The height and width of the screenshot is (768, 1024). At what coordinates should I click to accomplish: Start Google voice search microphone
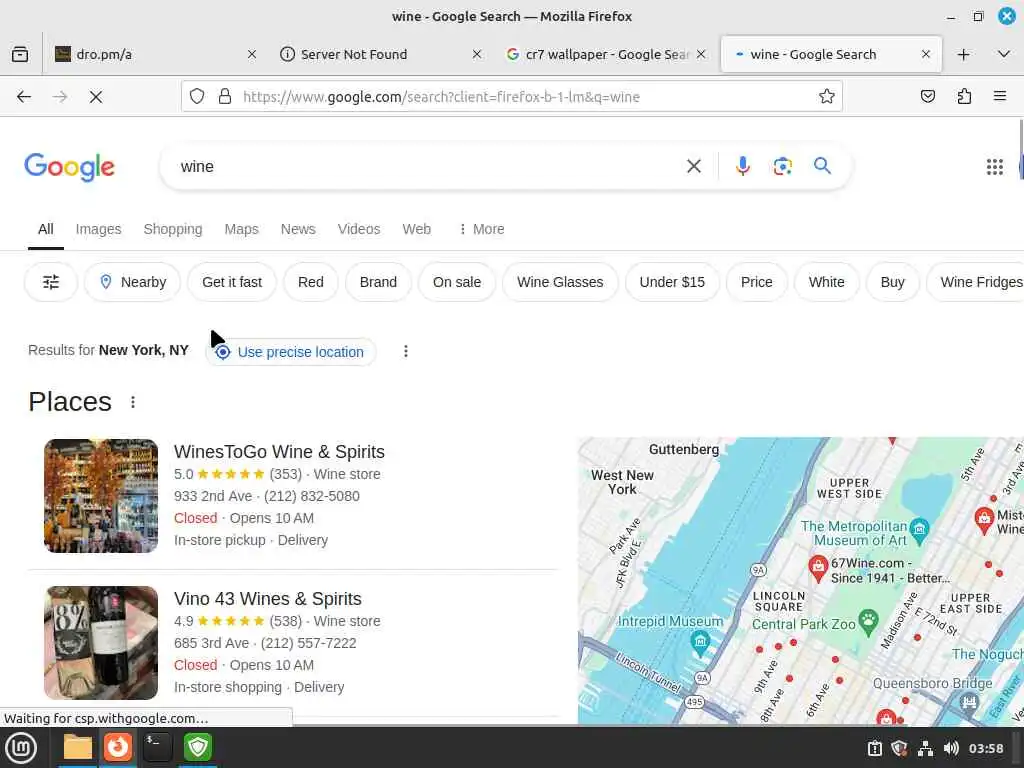[743, 167]
